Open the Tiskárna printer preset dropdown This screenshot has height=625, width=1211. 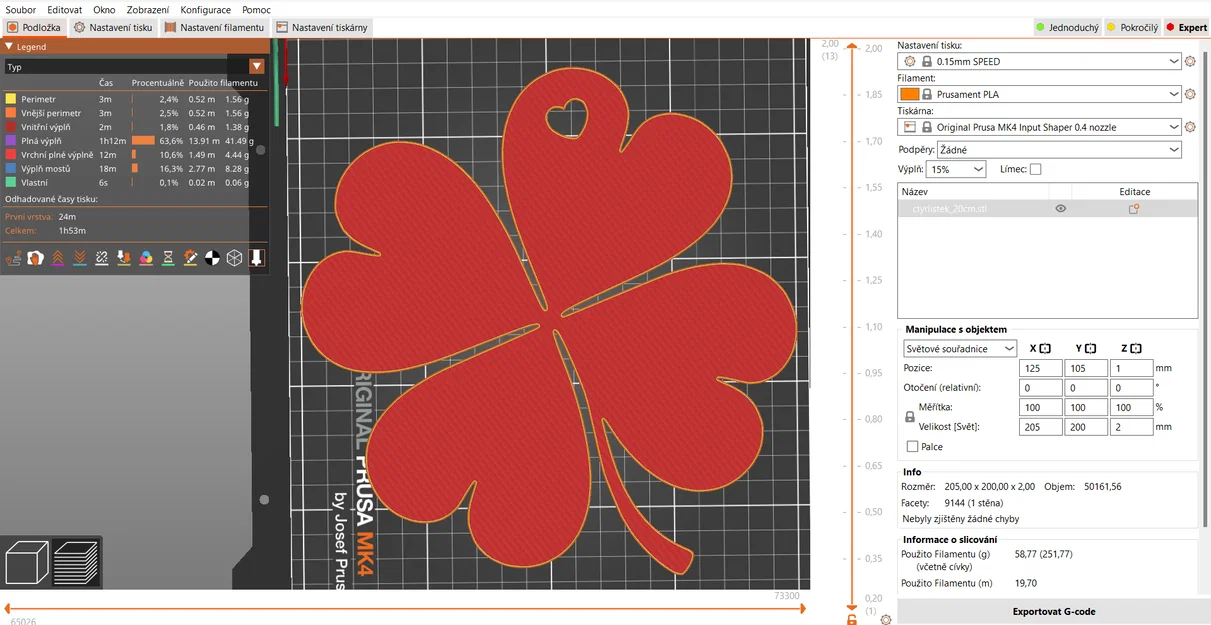point(1041,127)
